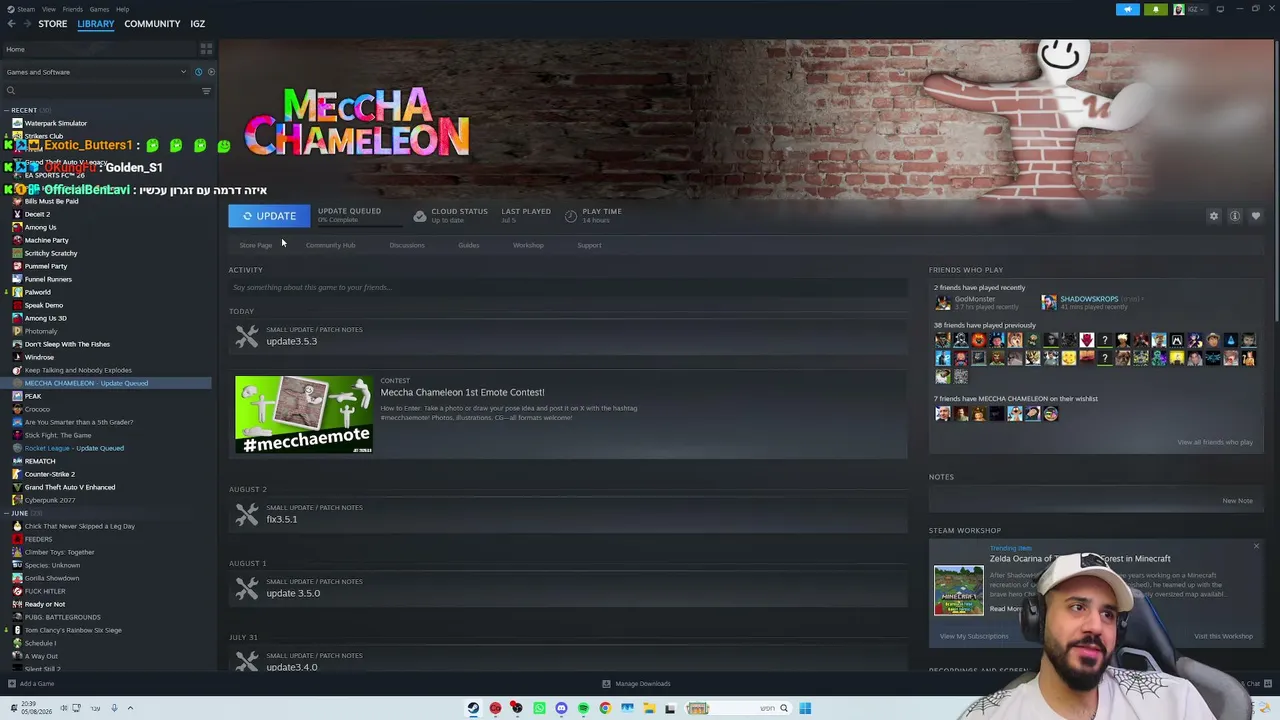Show game info panel

pyautogui.click(x=1235, y=216)
